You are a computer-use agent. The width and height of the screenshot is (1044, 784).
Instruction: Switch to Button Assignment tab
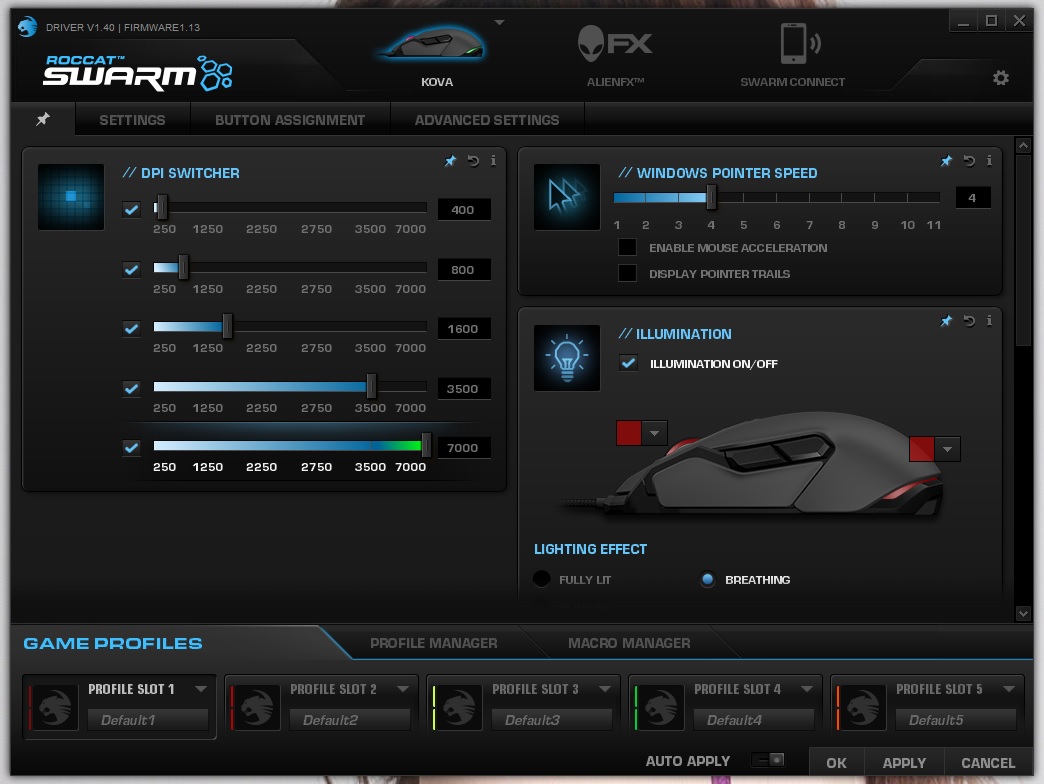point(290,120)
